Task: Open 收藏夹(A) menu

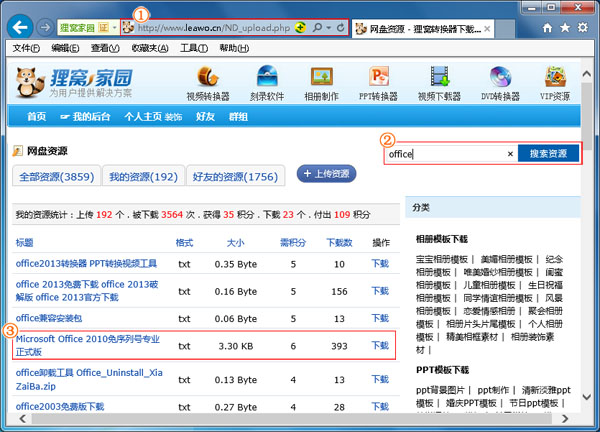Action: tap(150, 48)
